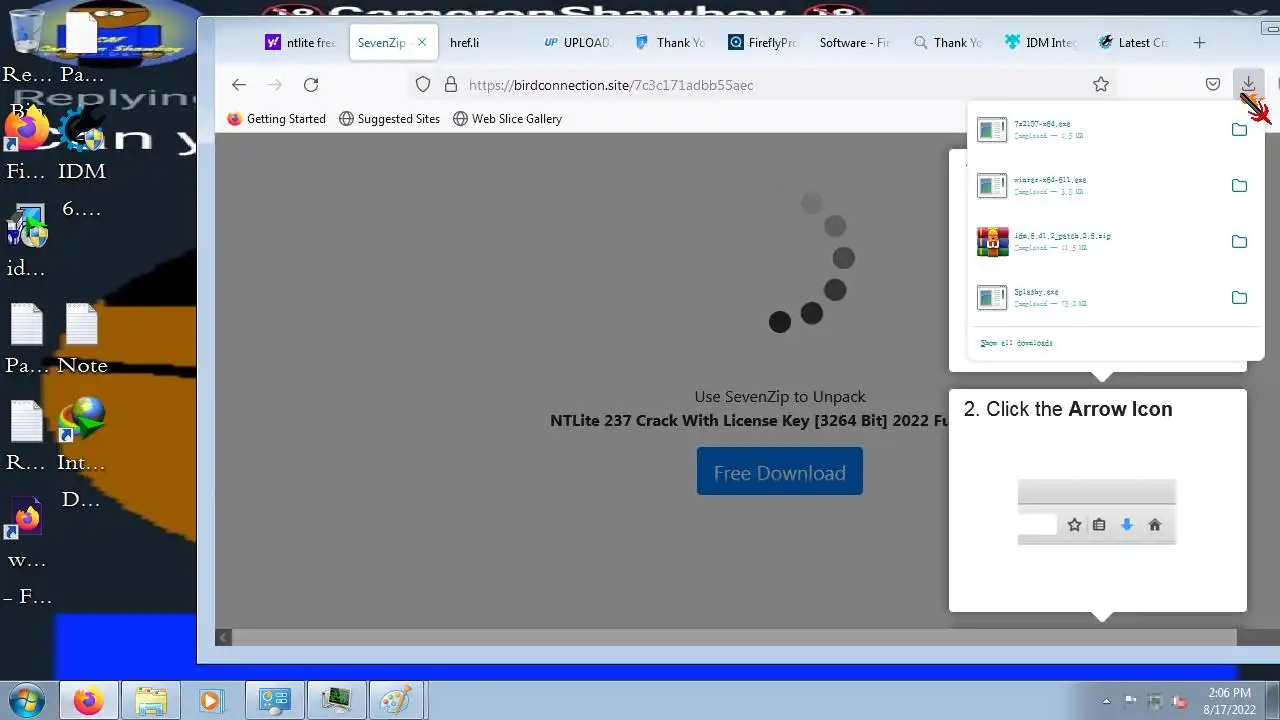The height and width of the screenshot is (720, 1280).
Task: Switch to the FireflyPro tab
Action: (762, 43)
